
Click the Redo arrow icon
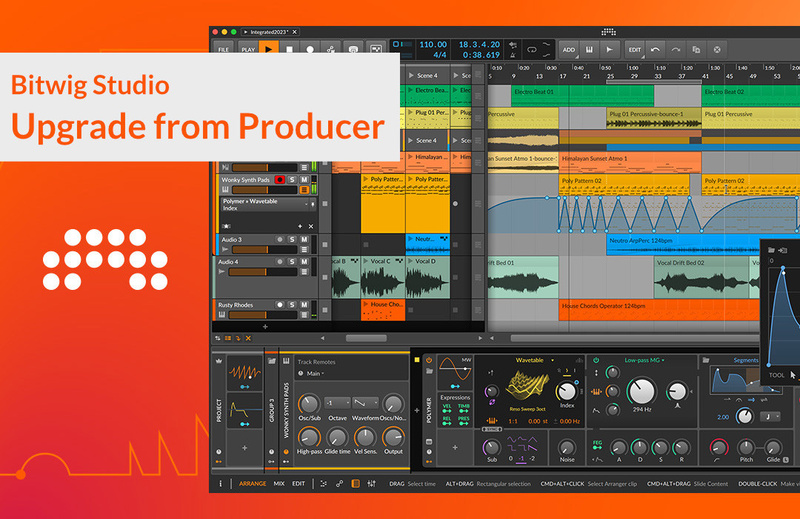click(676, 50)
